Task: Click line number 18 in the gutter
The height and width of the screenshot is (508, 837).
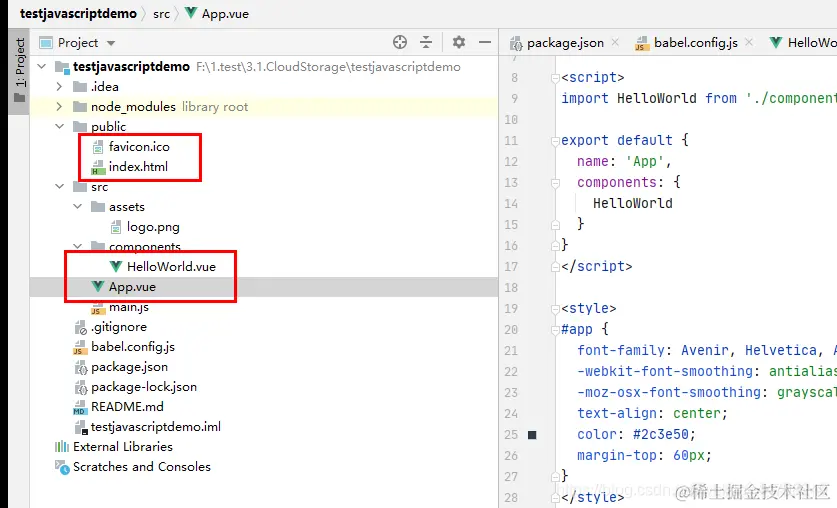Action: 511,288
